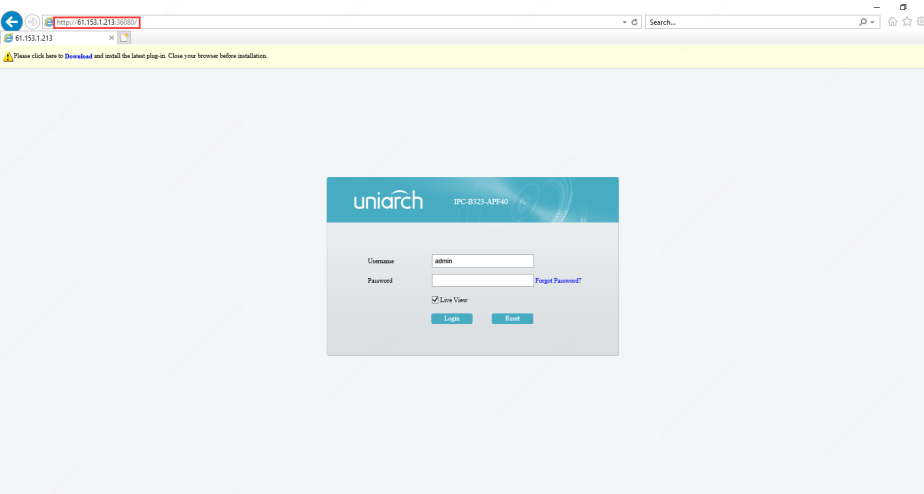This screenshot has height=494, width=924.
Task: Open browser Tools gear icon
Action: (x=920, y=22)
